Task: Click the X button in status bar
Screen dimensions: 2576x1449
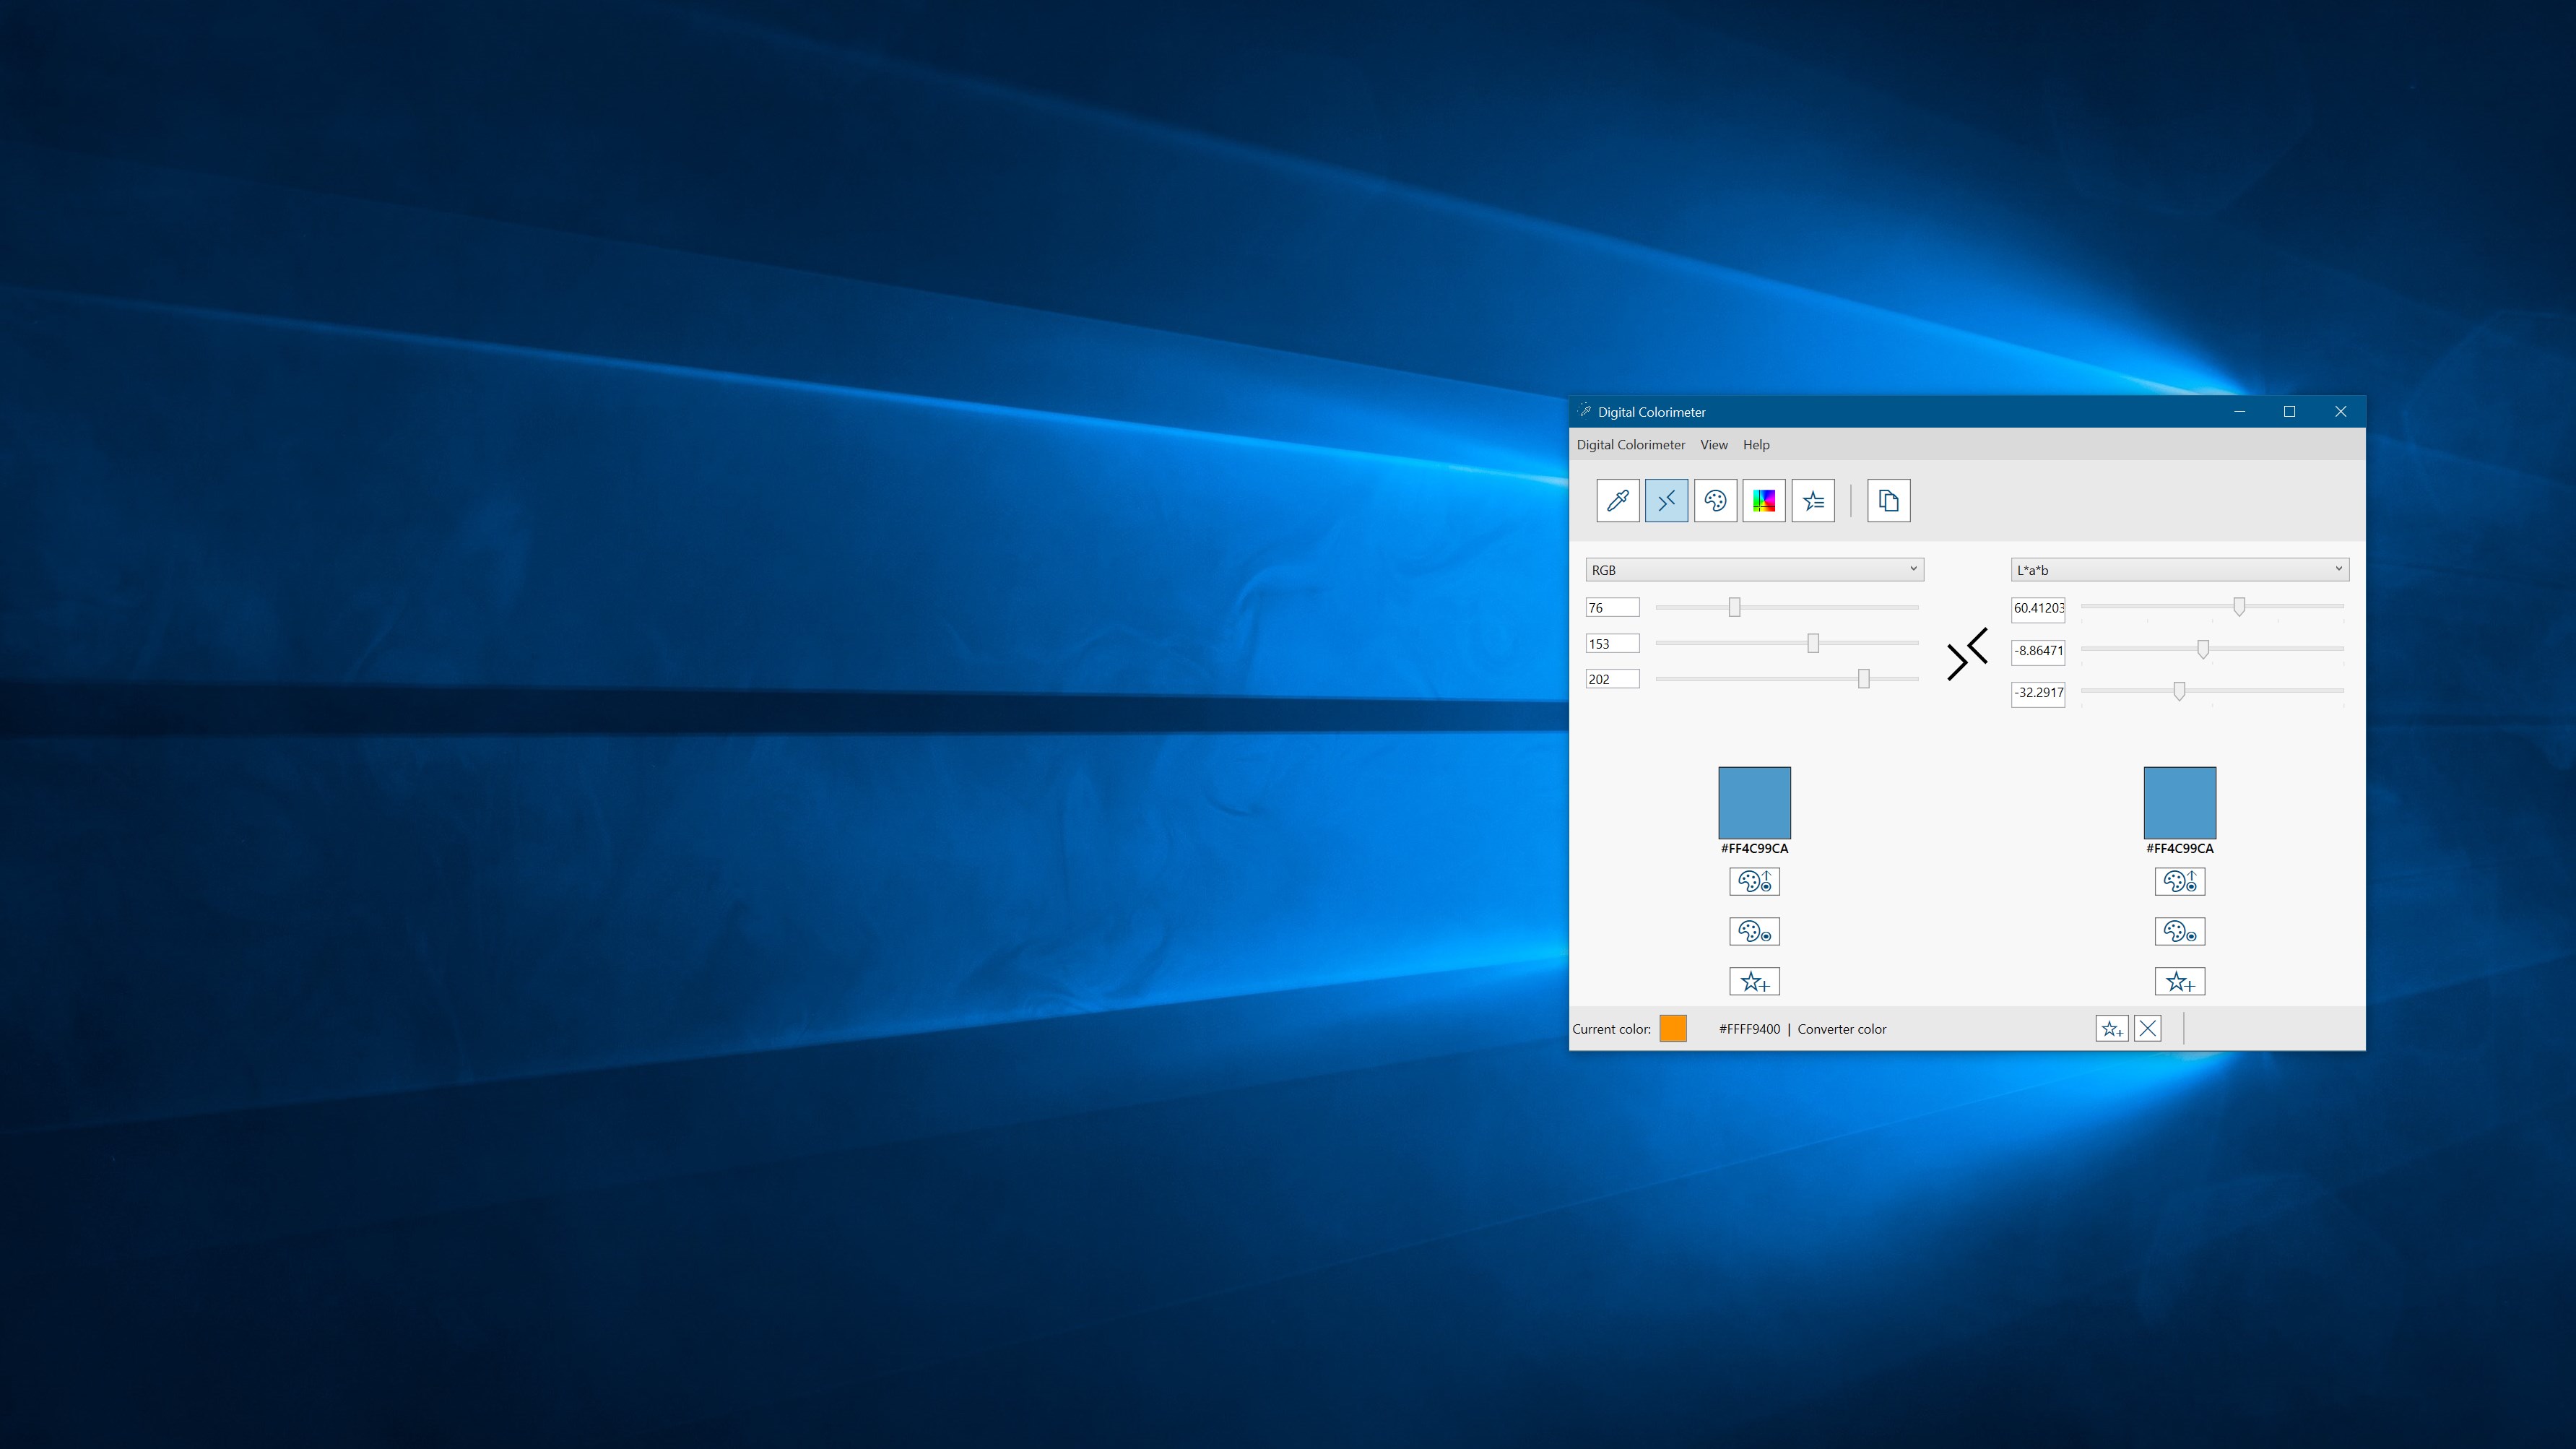Action: point(2147,1028)
